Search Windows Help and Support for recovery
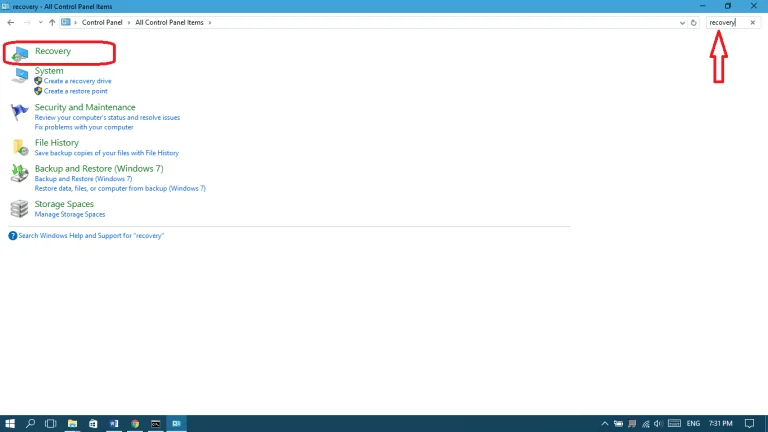 tap(91, 236)
